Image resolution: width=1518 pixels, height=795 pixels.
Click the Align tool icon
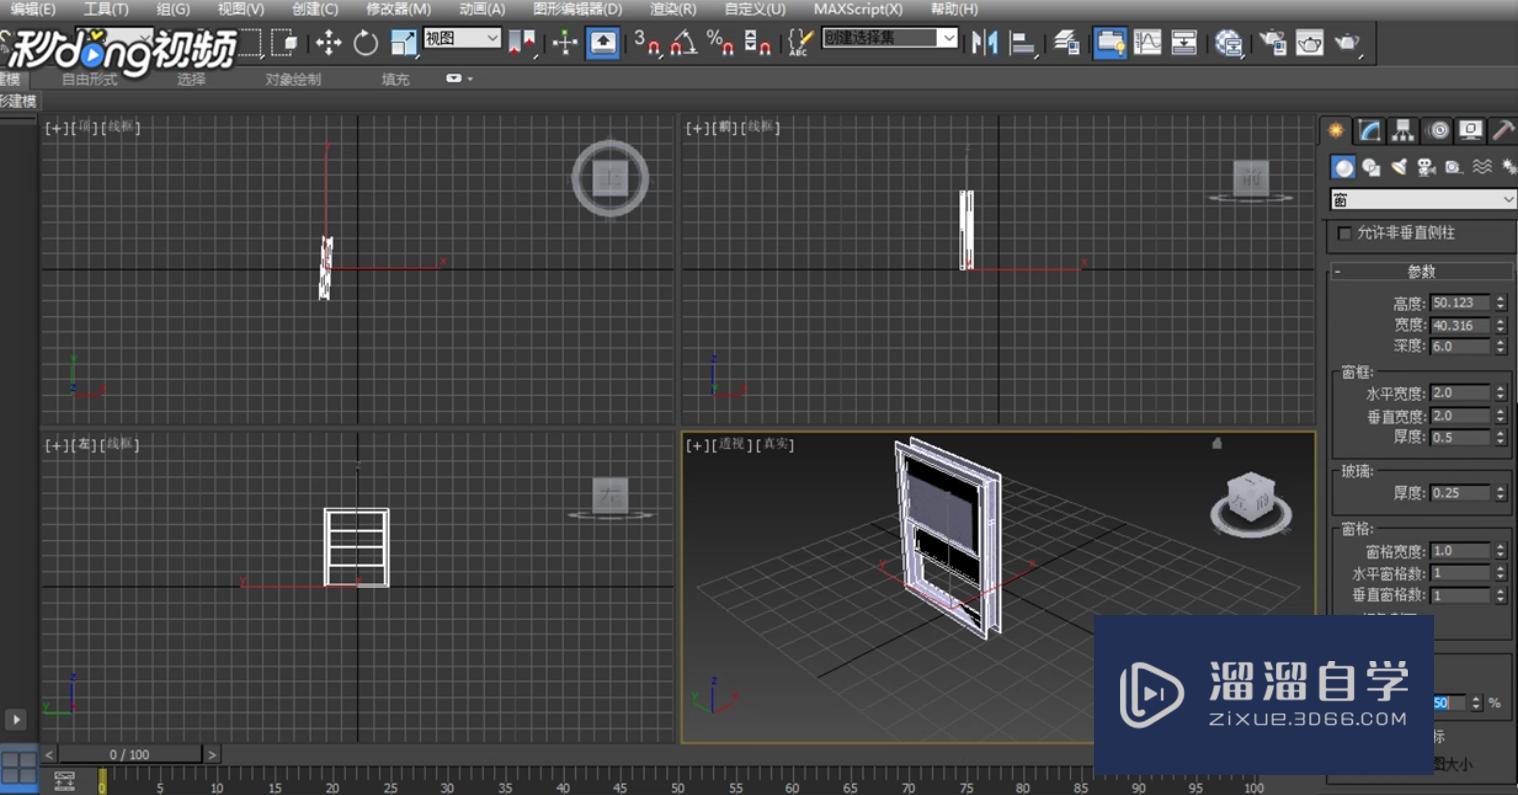[1022, 42]
